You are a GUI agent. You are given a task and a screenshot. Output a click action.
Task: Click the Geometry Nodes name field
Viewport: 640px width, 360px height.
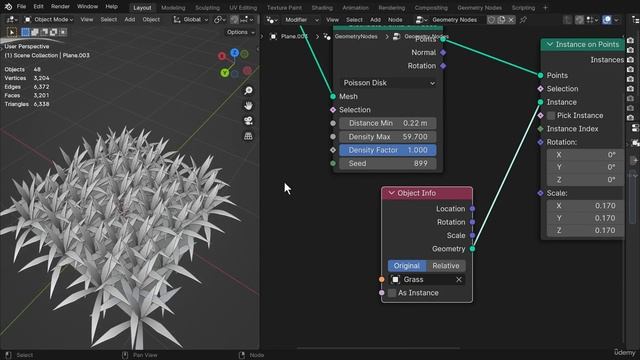pyautogui.click(x=457, y=20)
